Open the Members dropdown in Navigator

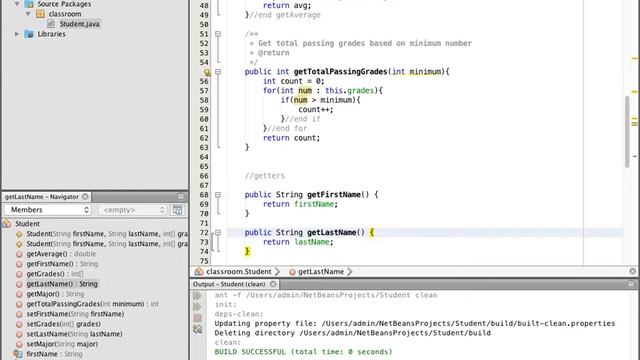pyautogui.click(x=47, y=210)
